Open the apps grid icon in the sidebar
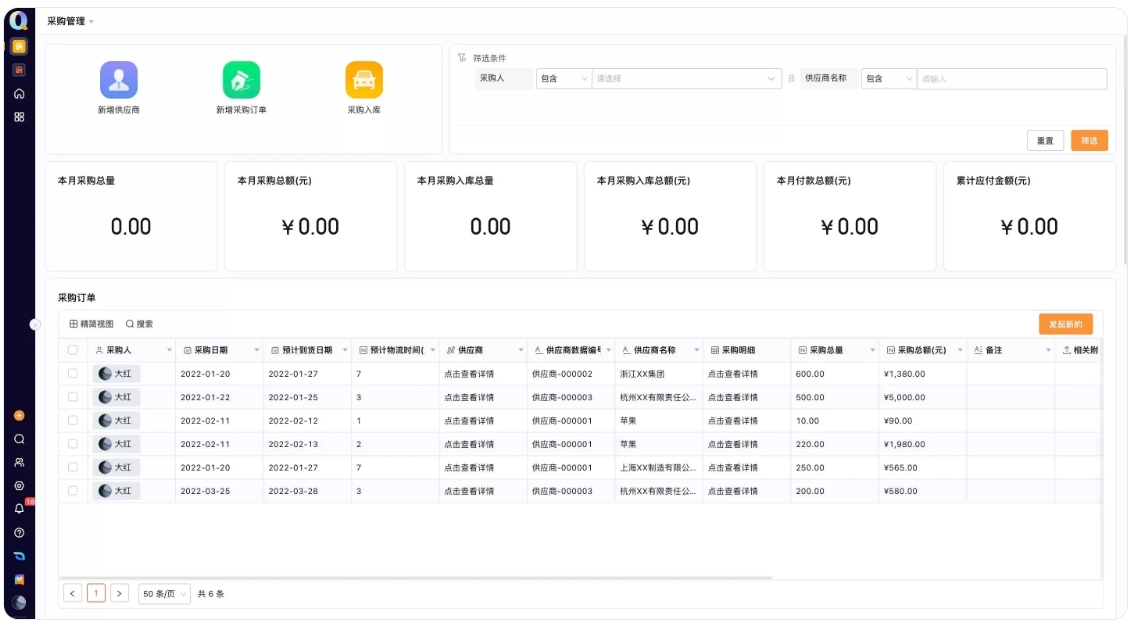Viewport: 1134px width, 629px height. point(19,117)
